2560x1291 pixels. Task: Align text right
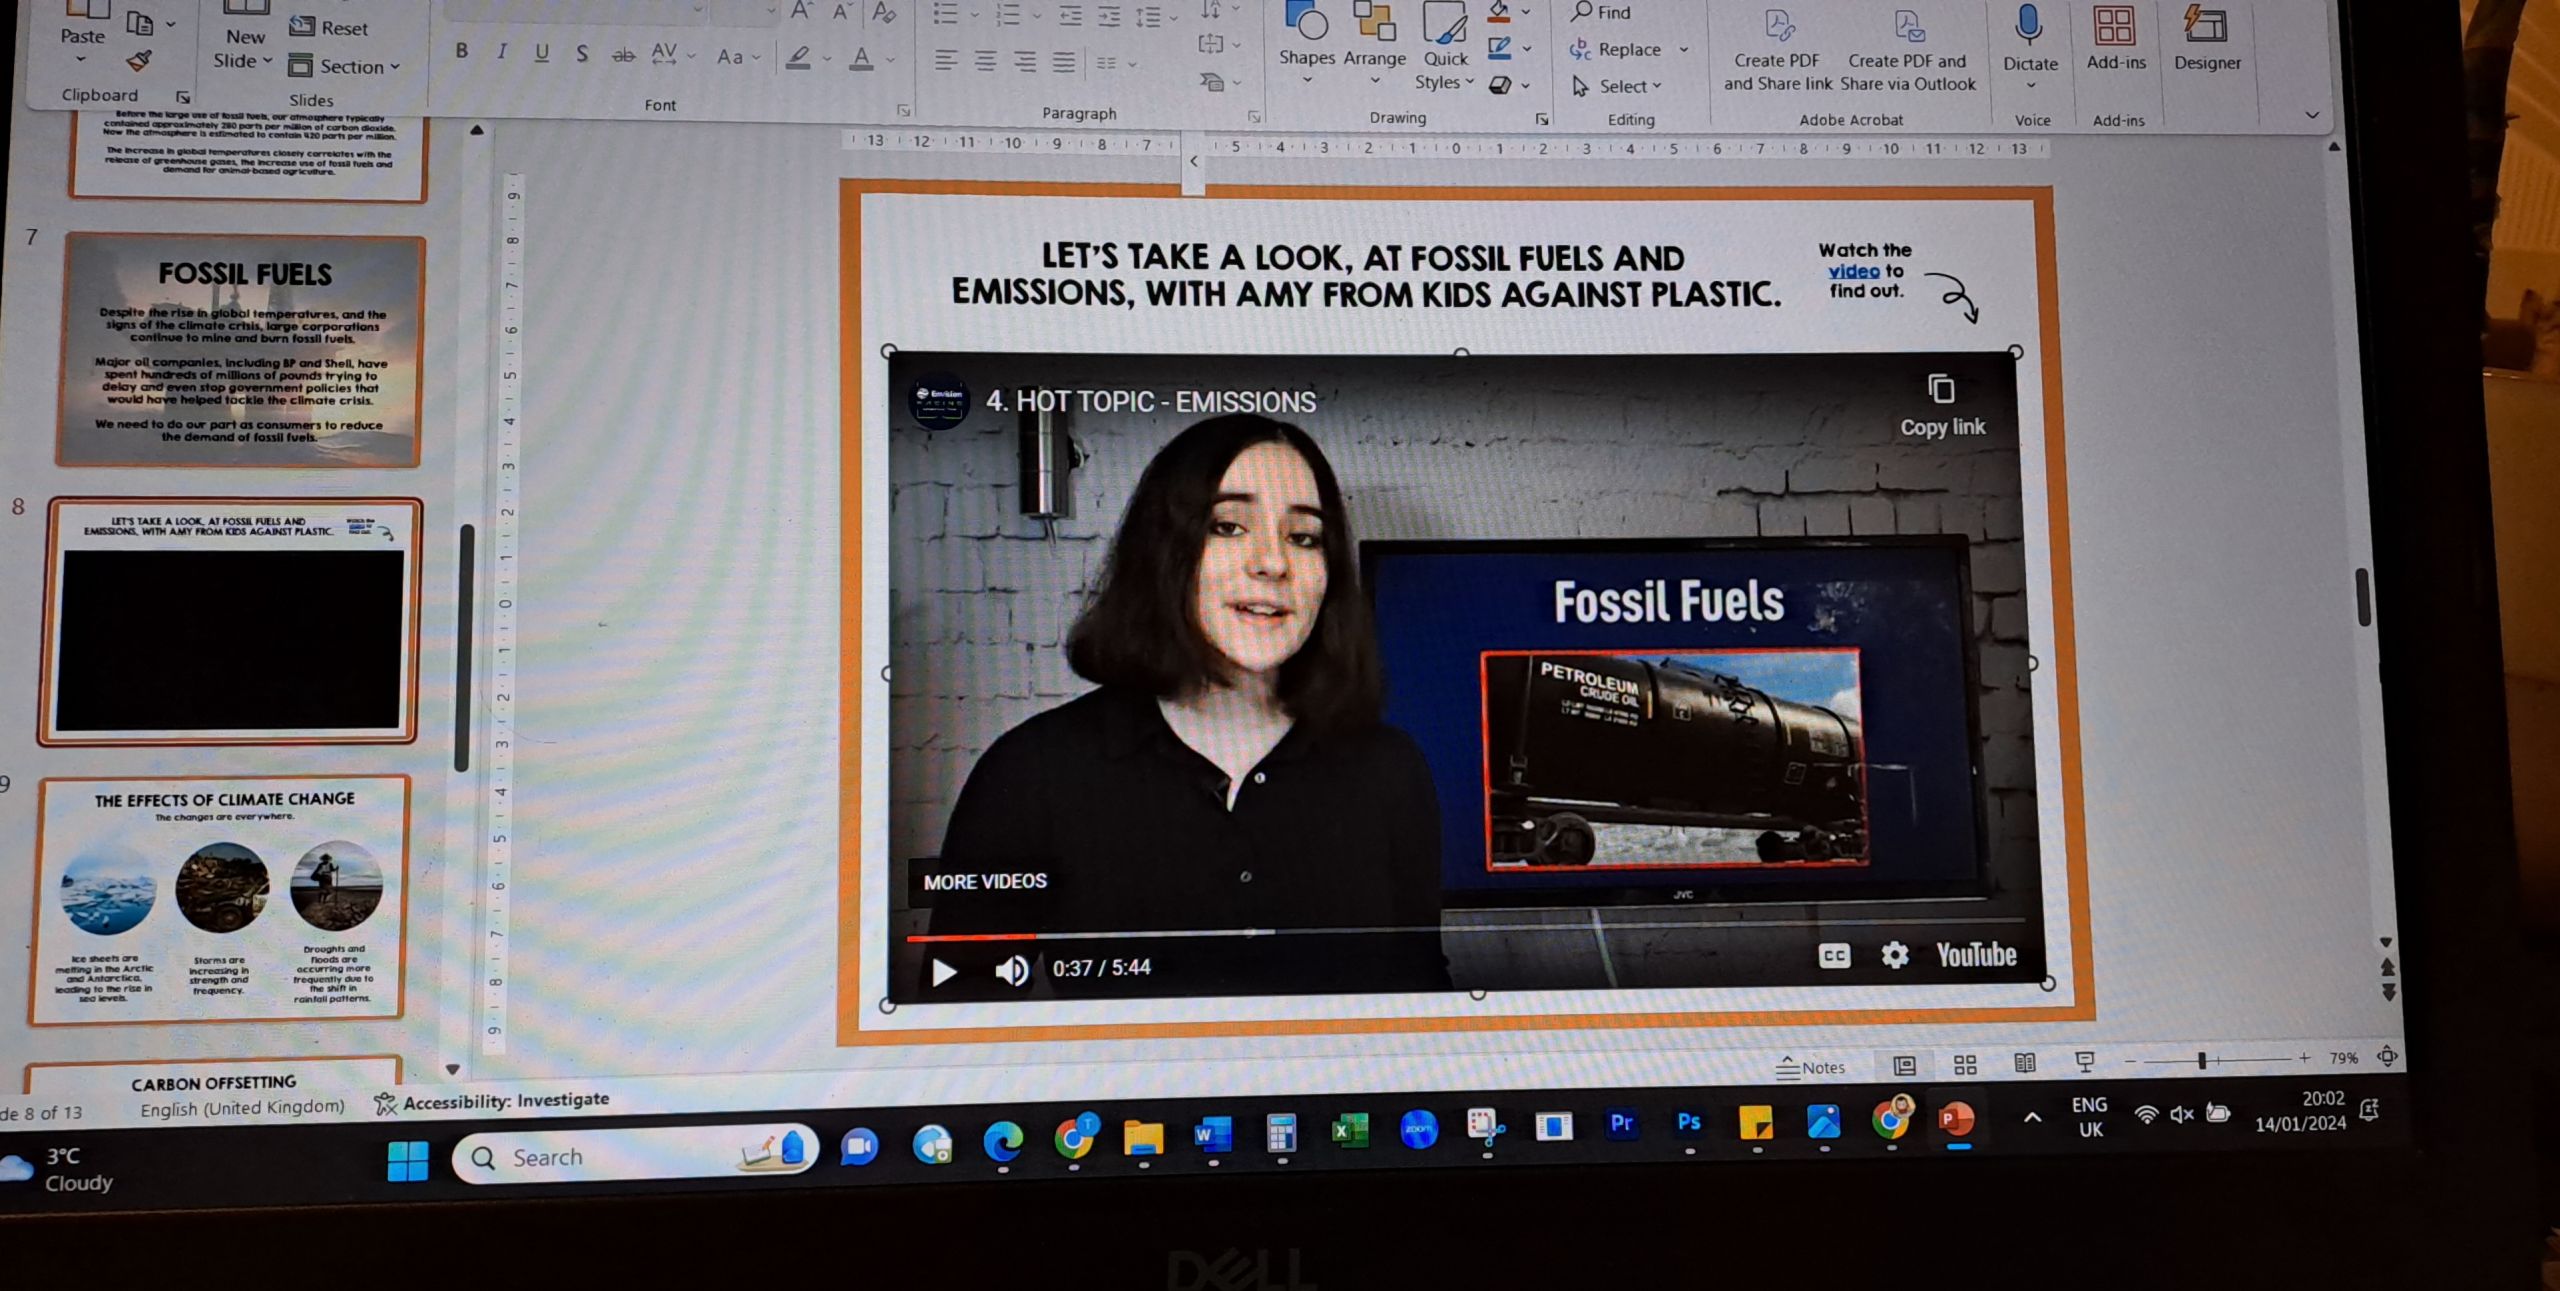pos(1025,62)
